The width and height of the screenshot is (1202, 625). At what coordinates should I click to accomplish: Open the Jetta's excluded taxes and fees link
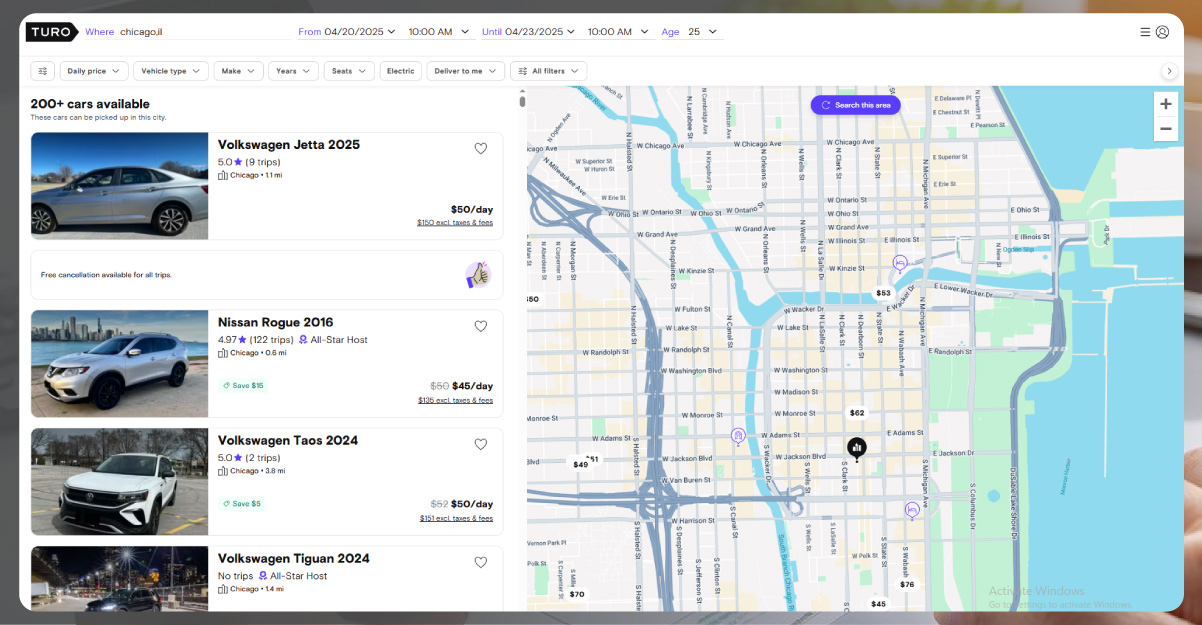tap(455, 222)
